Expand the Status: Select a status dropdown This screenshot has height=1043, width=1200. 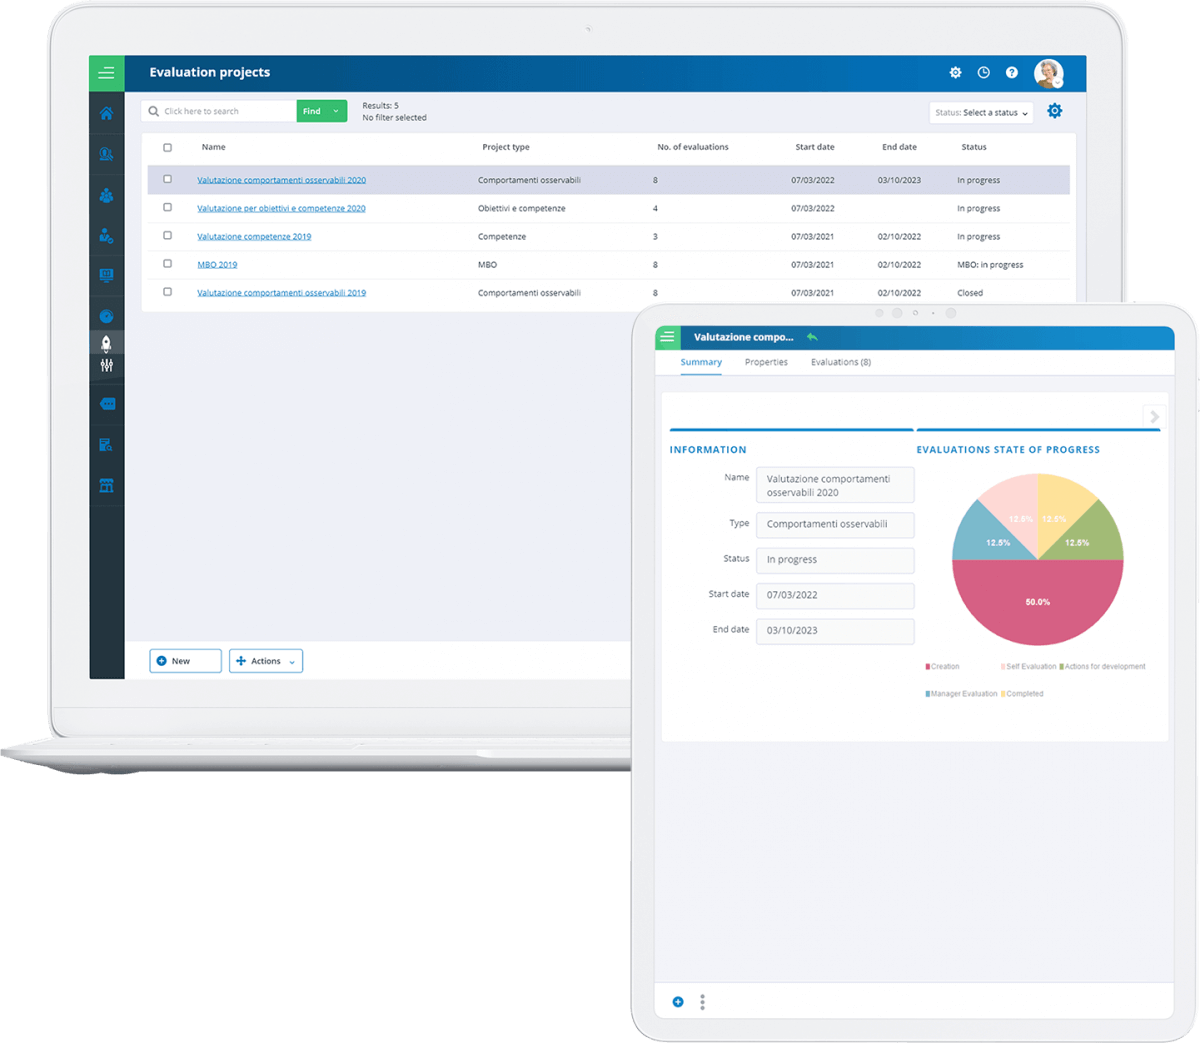point(981,113)
